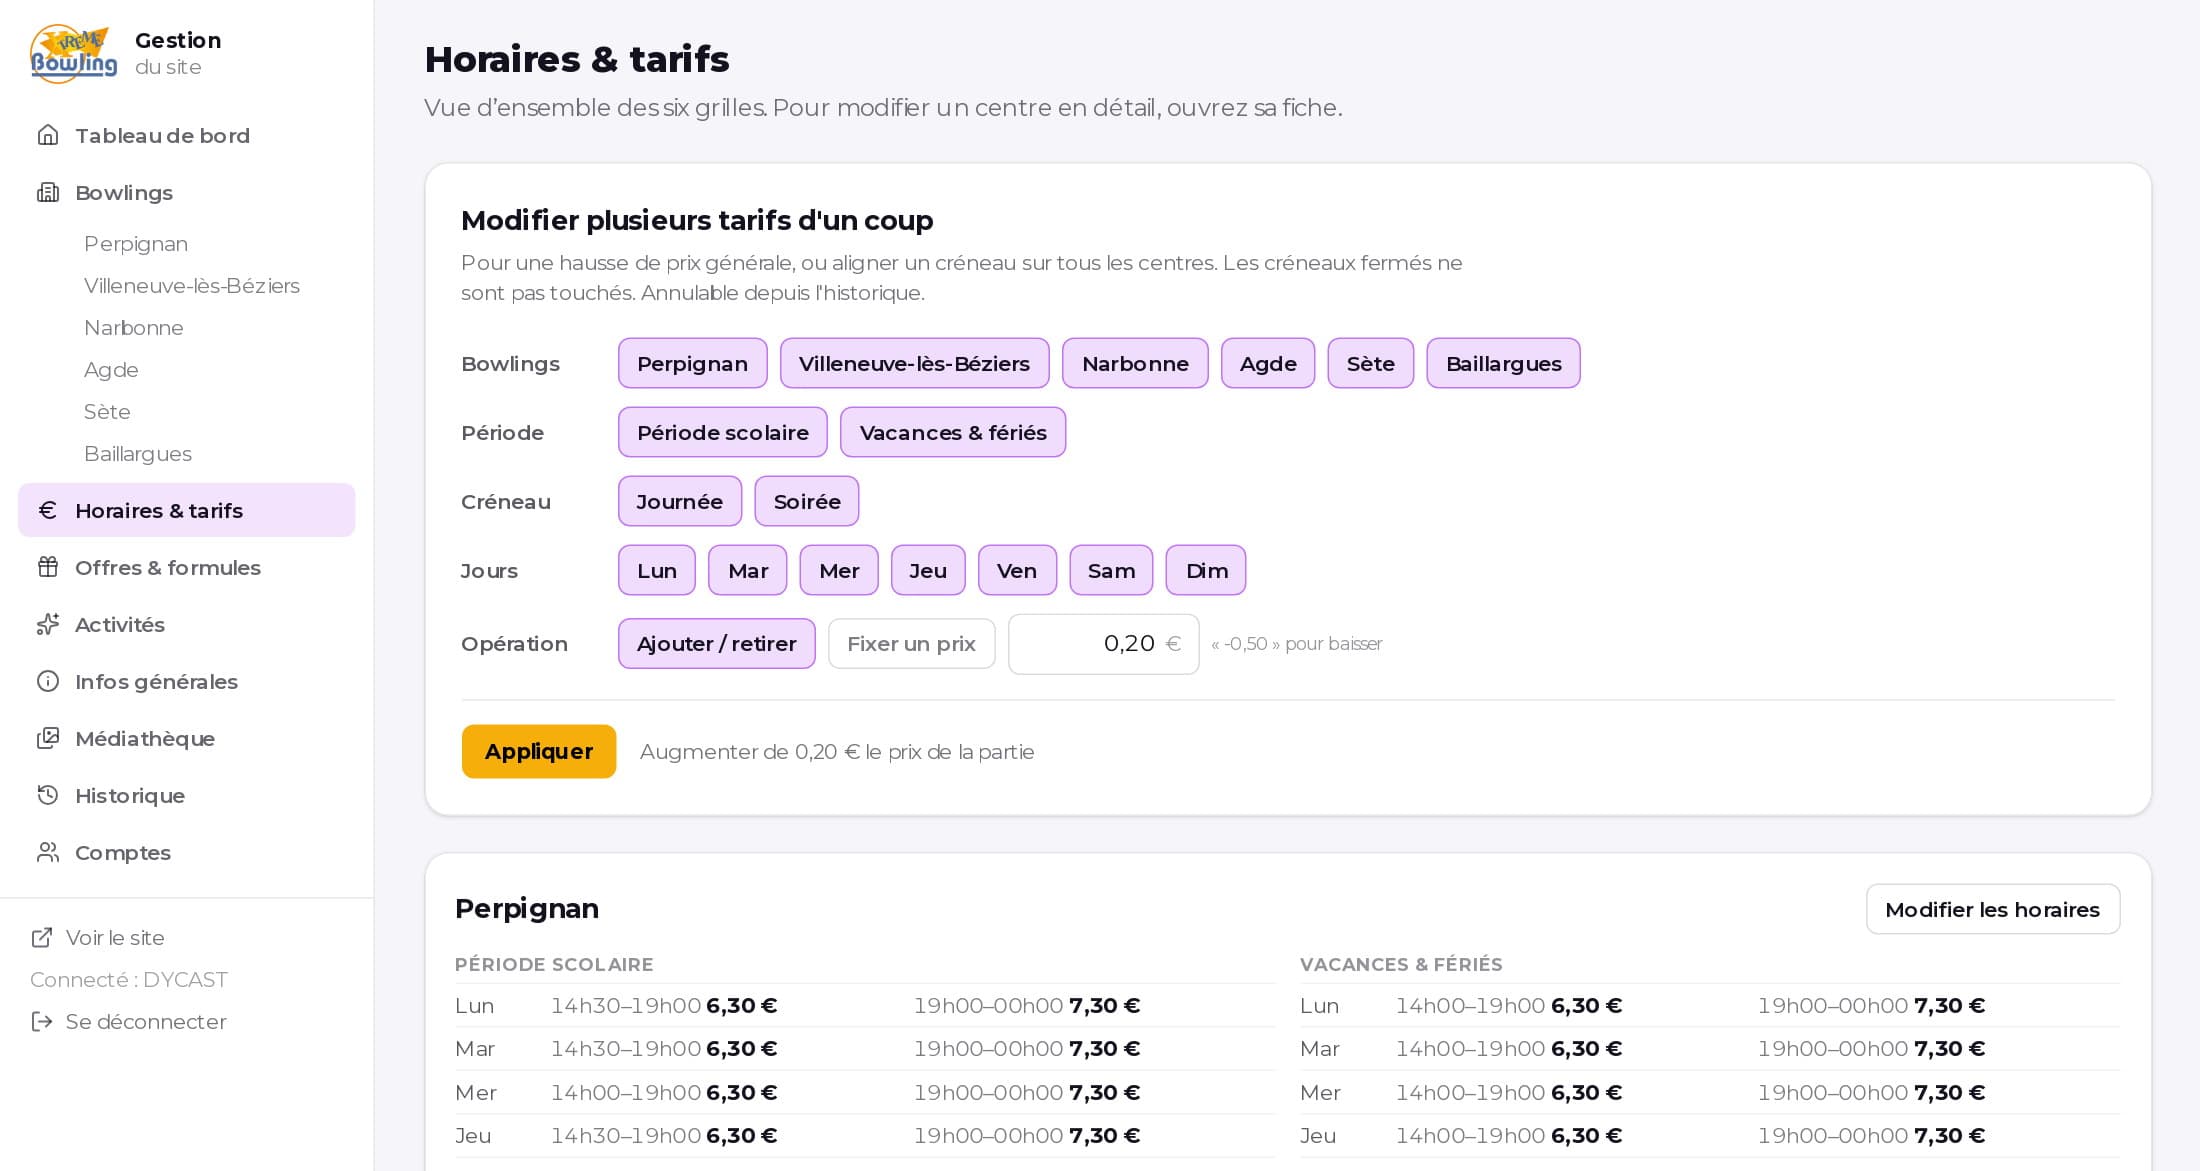
Task: Toggle the Narbonne bowling chip
Action: (1135, 363)
